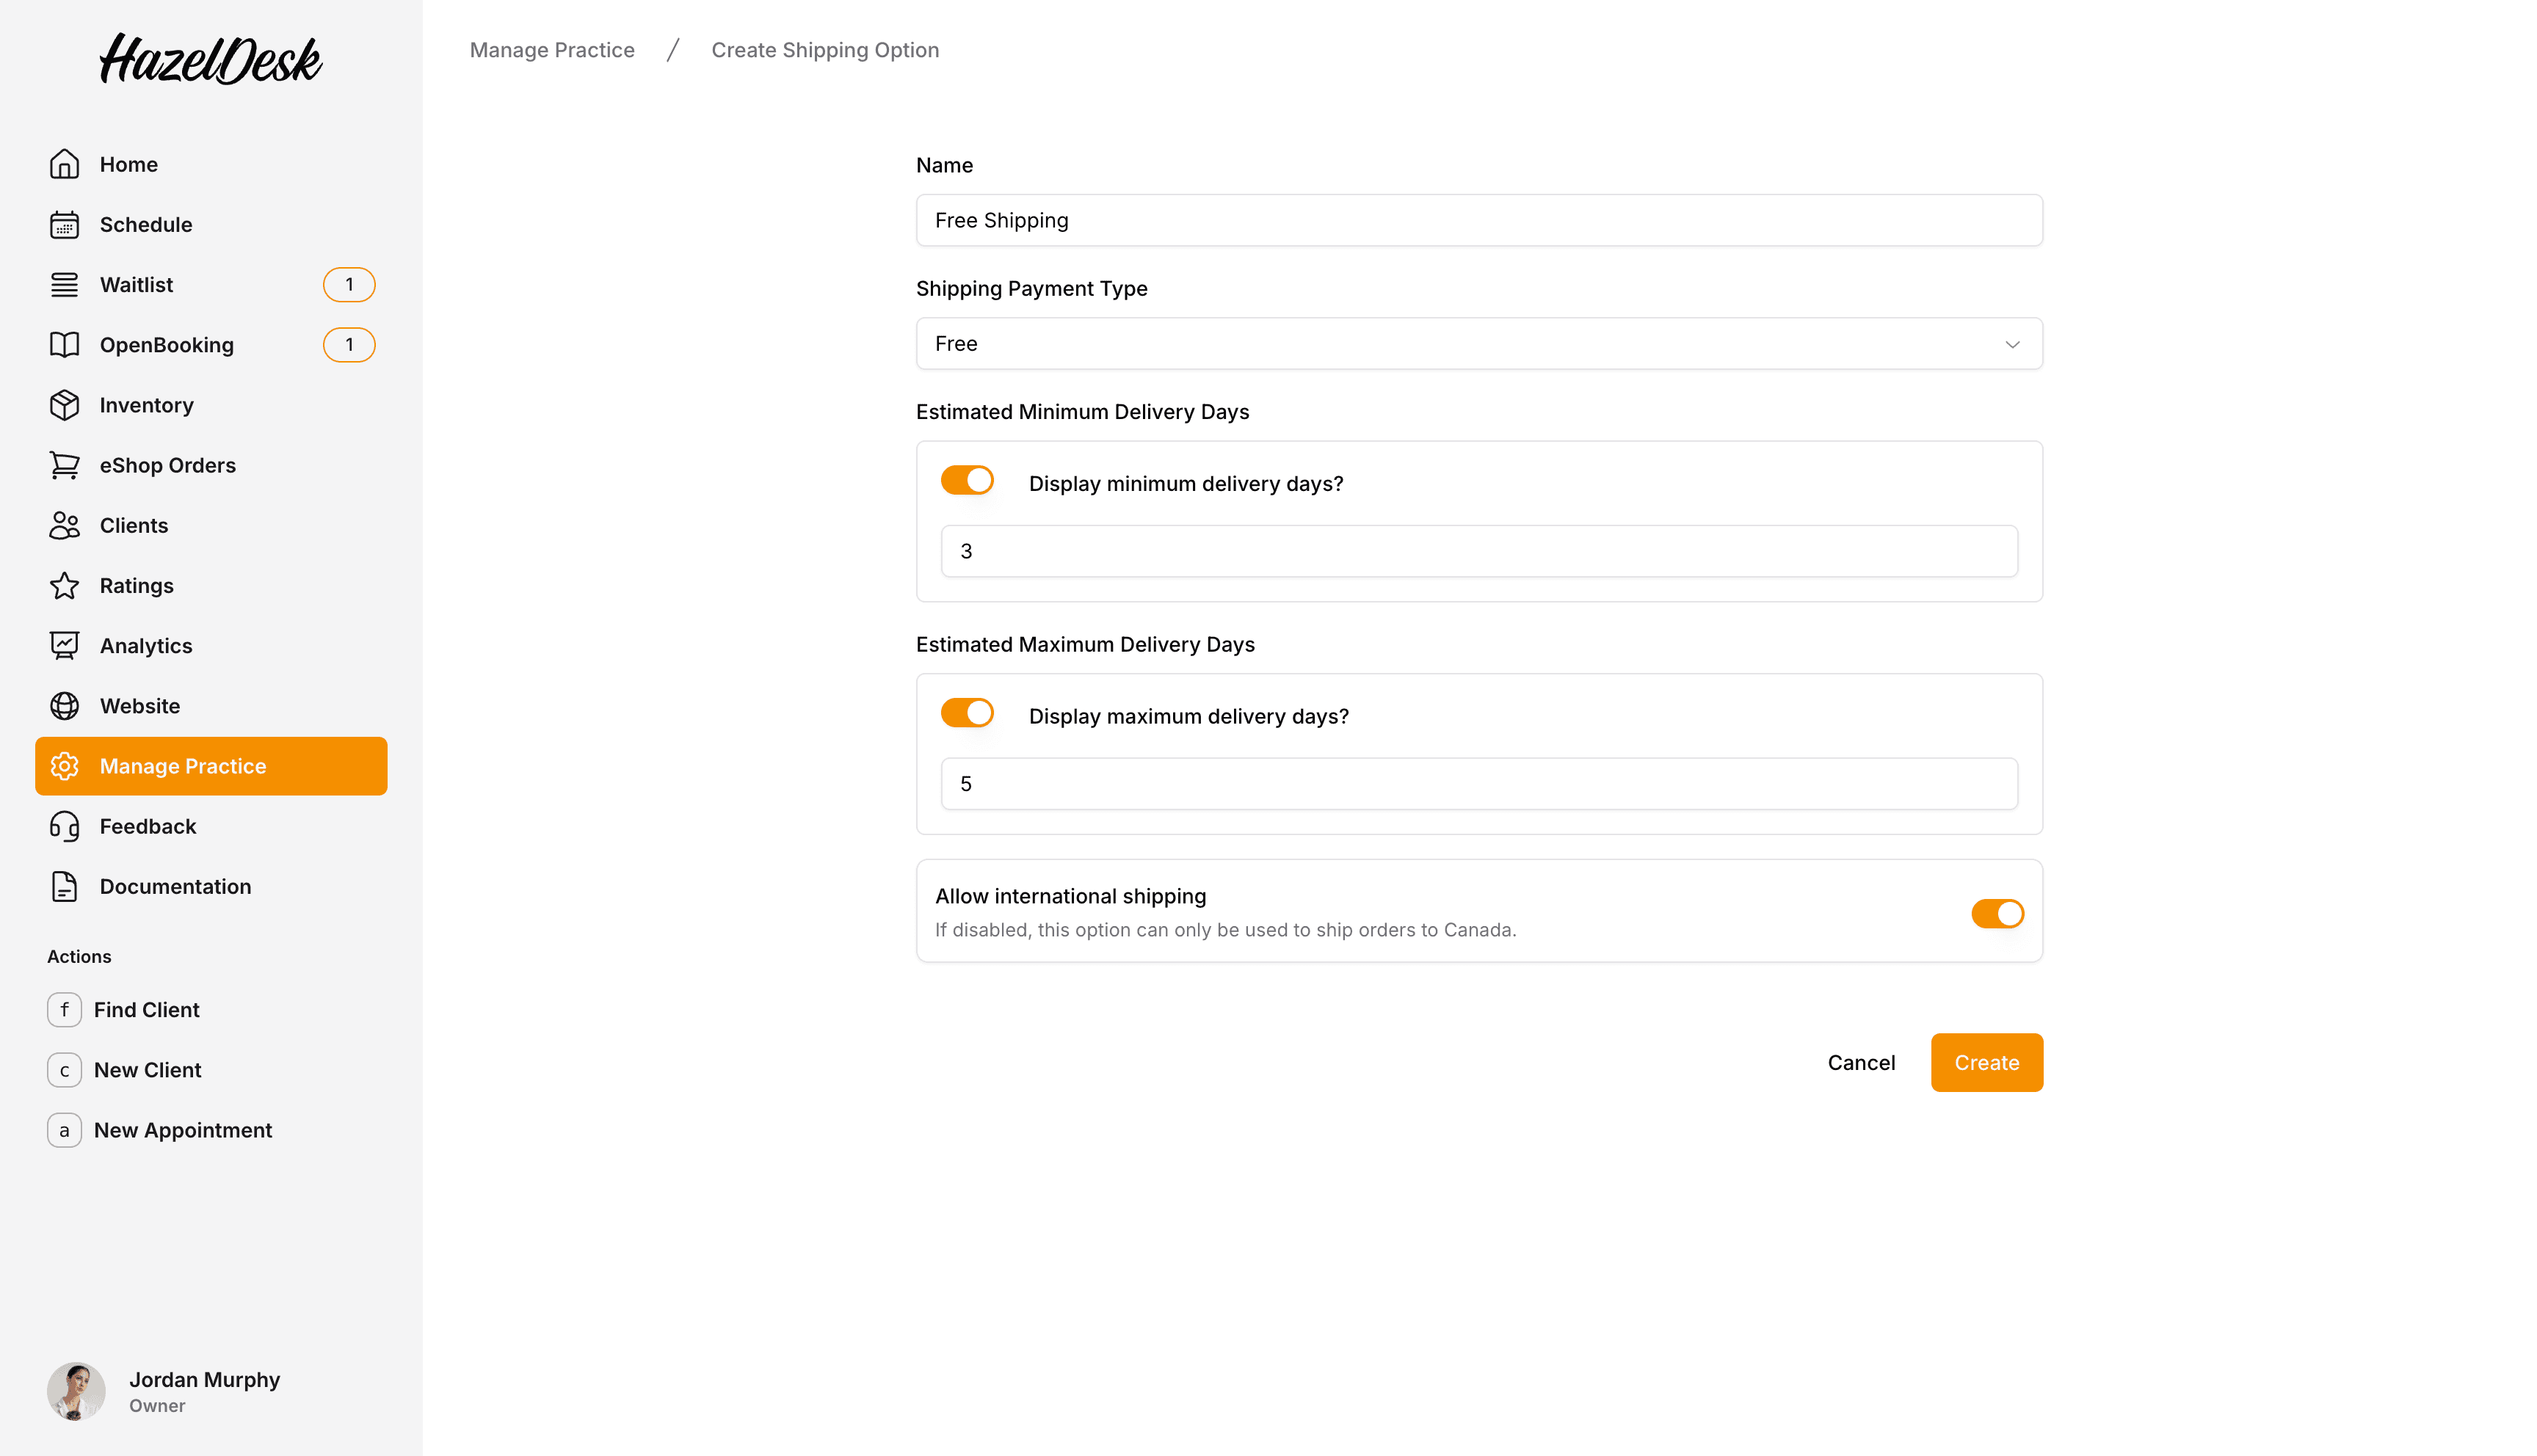Open the Website section in sidebar
2537x1456 pixels.
pos(140,705)
